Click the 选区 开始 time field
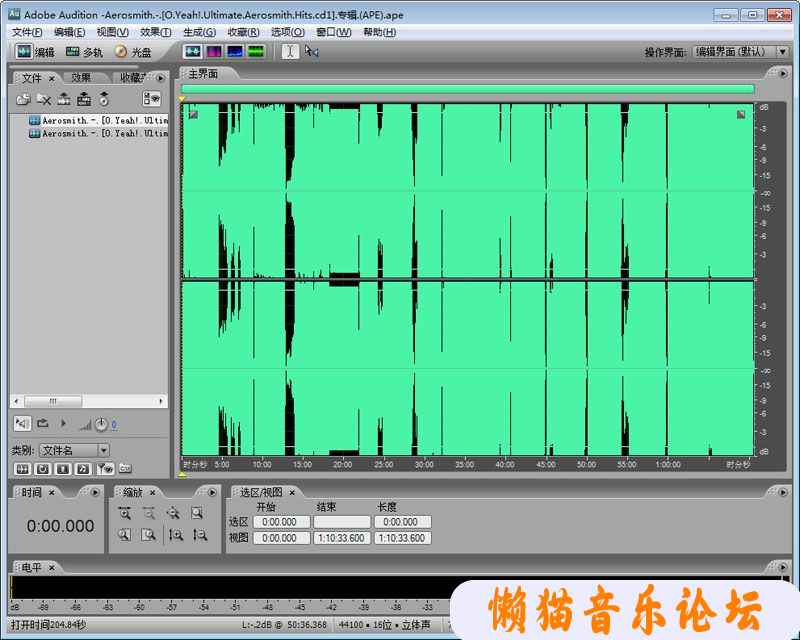Image resolution: width=800 pixels, height=640 pixels. tap(282, 522)
